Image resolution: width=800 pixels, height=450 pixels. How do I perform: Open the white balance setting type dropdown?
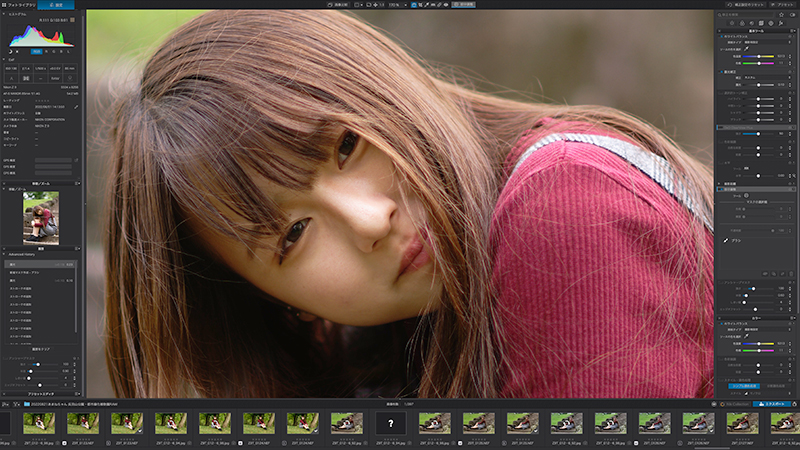[767, 42]
